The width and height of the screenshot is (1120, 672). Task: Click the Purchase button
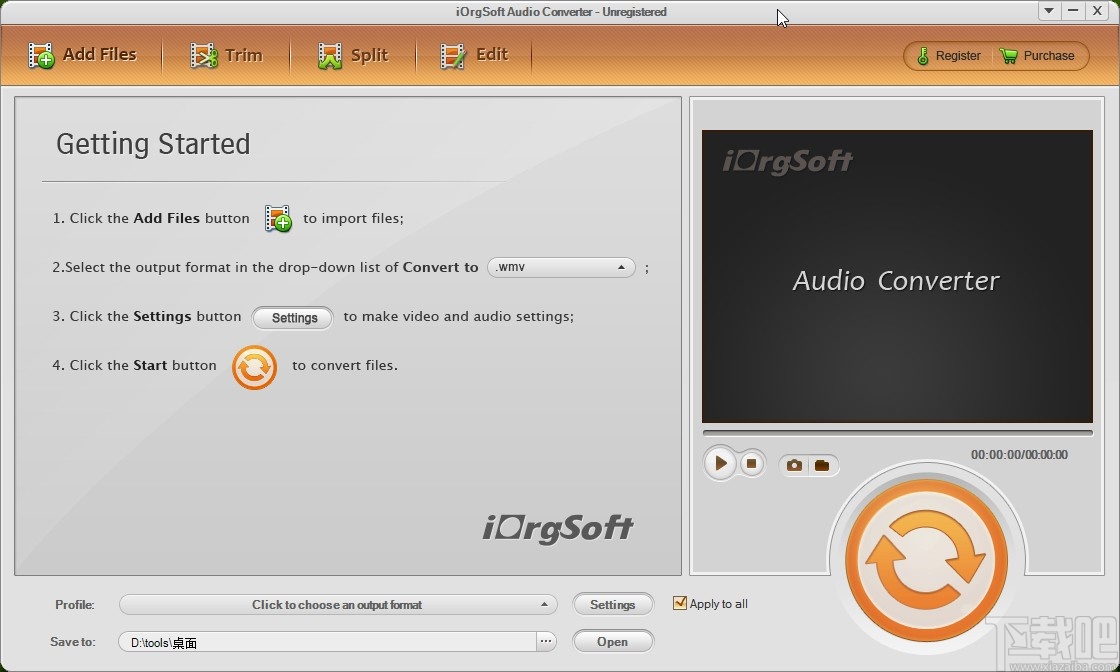[1039, 56]
